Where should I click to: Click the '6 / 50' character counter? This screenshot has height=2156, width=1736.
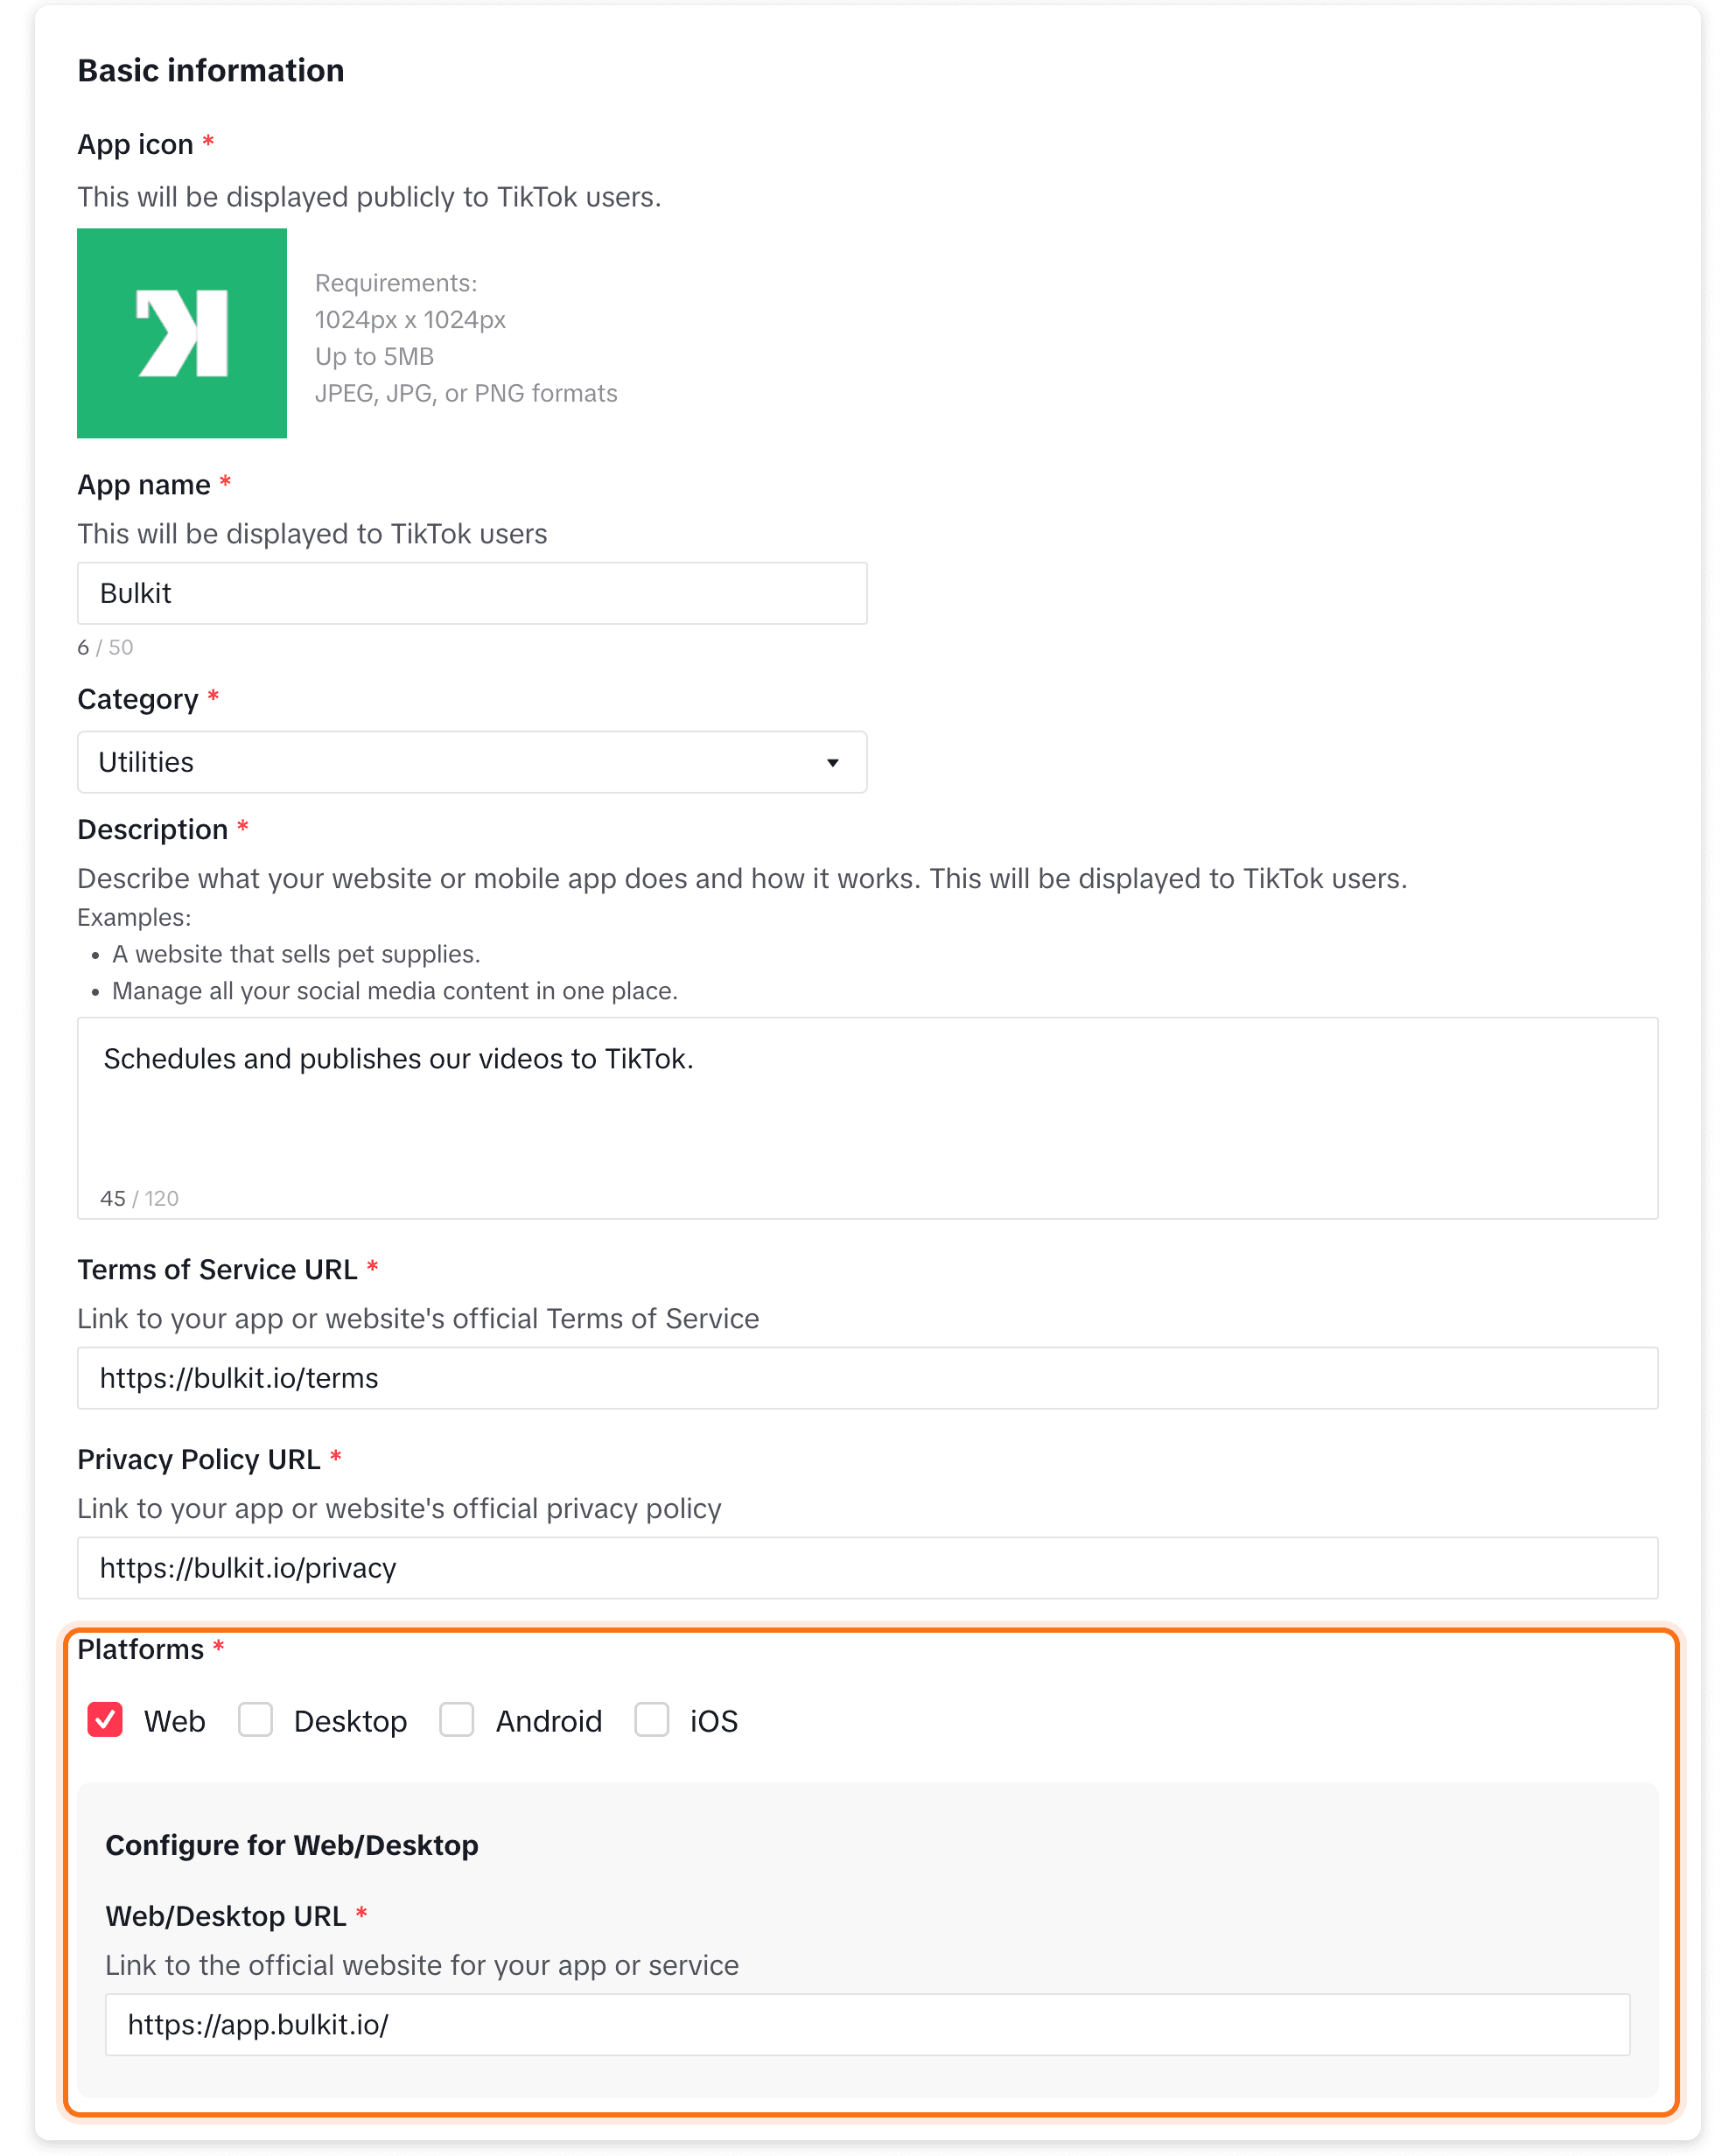pos(105,647)
